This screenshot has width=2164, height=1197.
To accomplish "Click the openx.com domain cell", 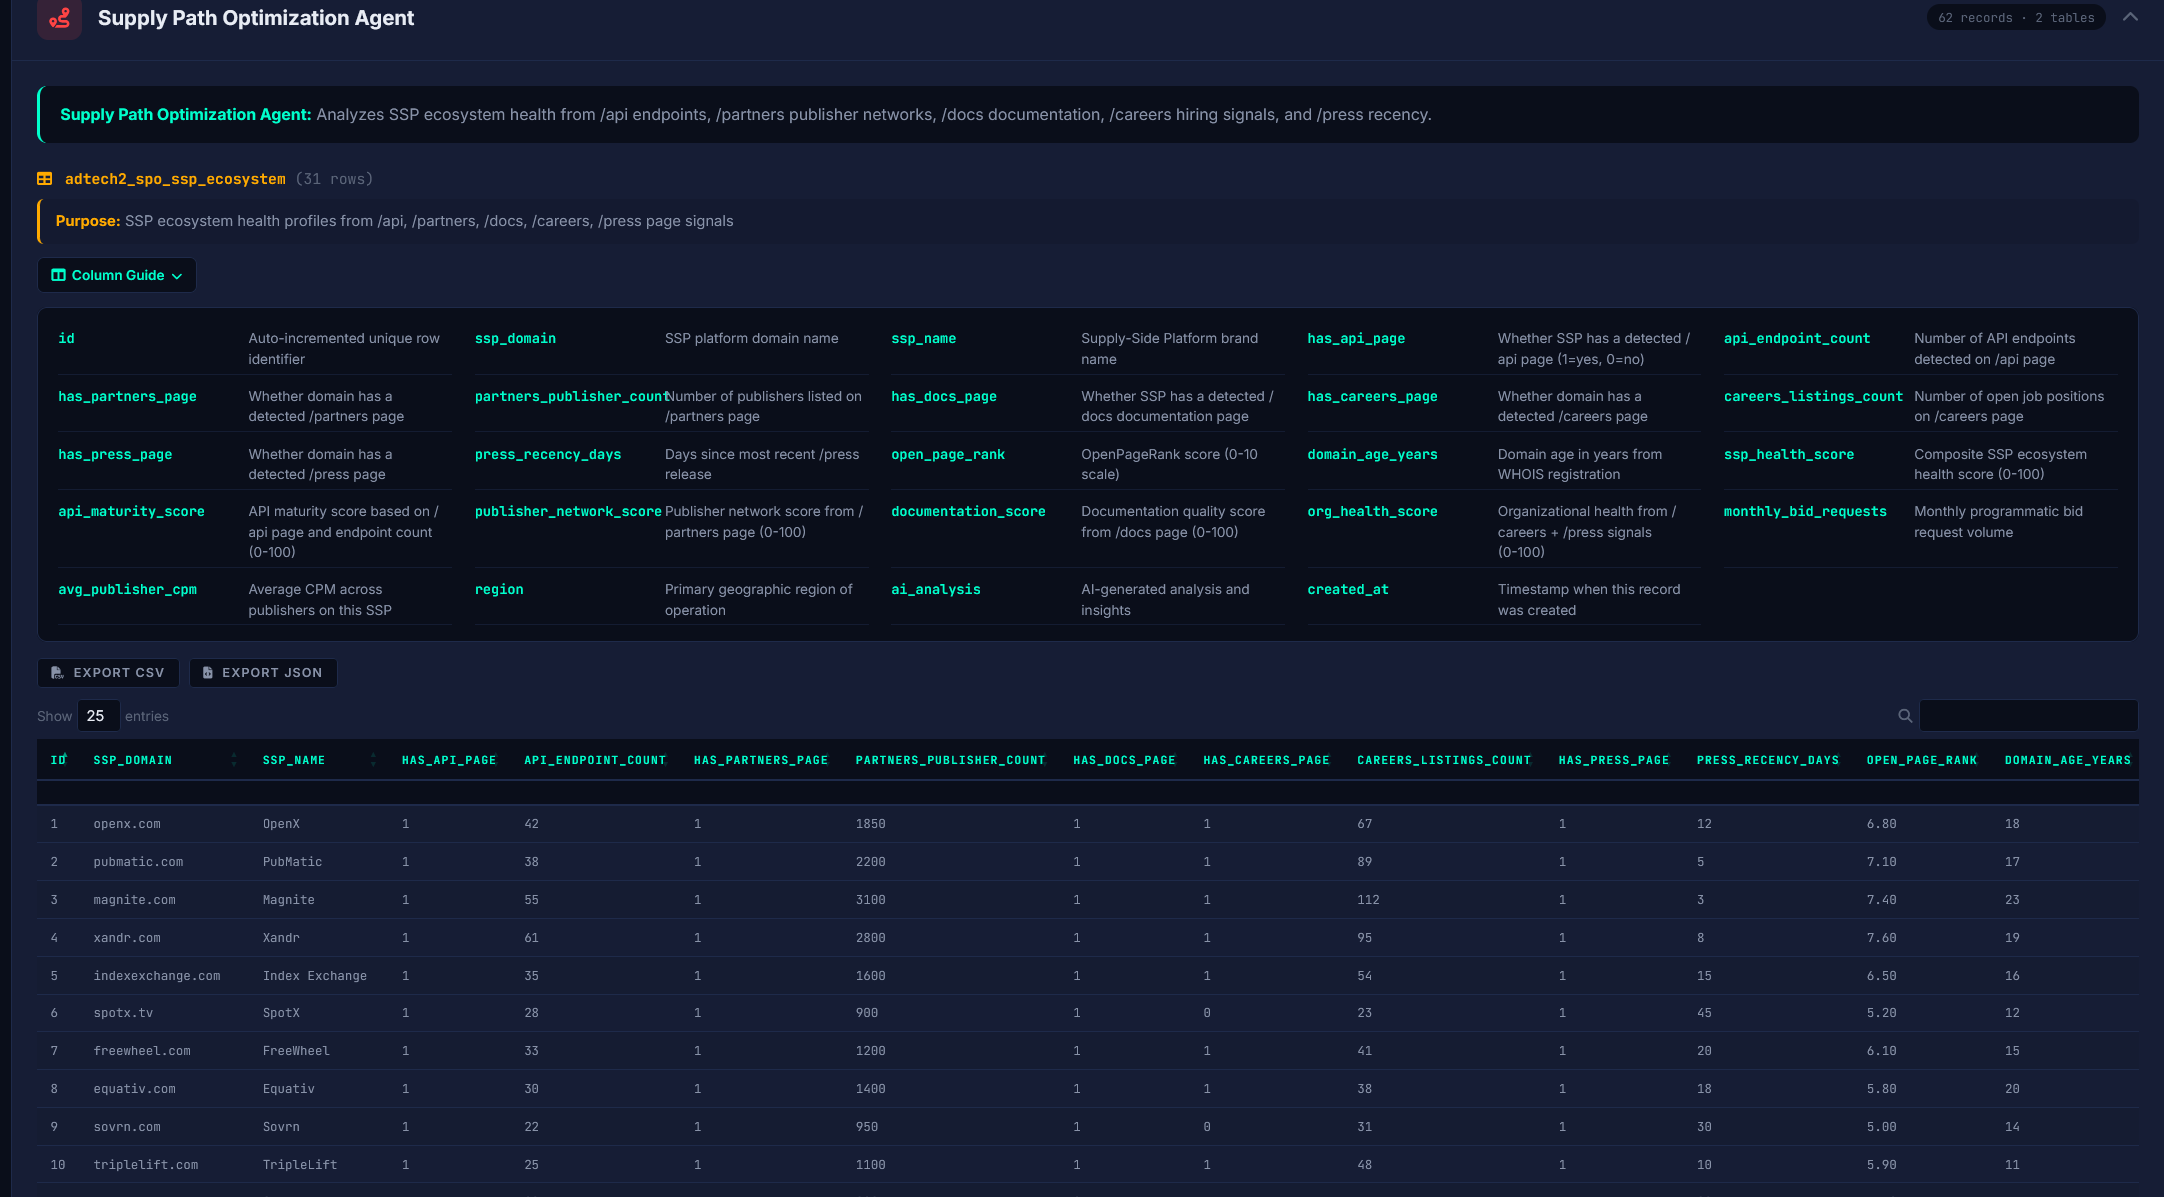I will coord(127,824).
